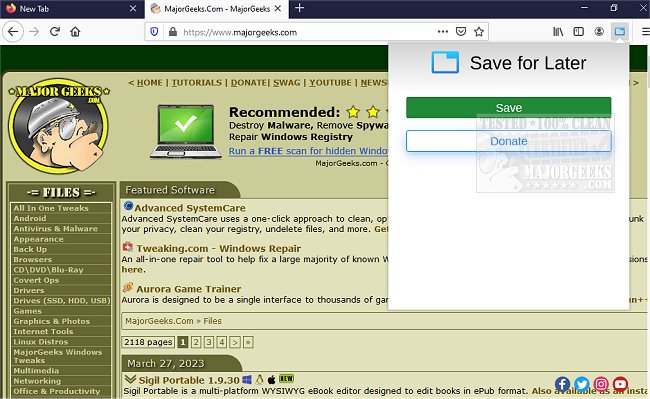Screen dimensions: 650x399
Task: Open TUTORIALS in the top navigation
Action: point(197,82)
